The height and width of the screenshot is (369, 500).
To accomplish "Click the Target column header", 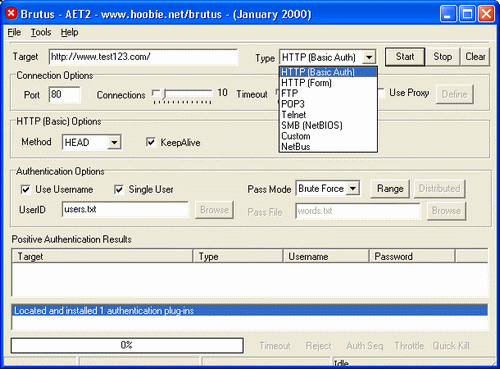I will pos(102,256).
